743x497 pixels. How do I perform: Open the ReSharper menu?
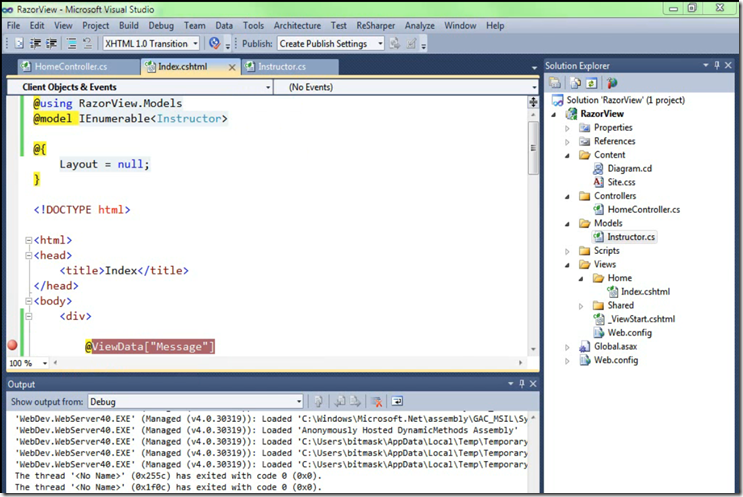click(376, 26)
